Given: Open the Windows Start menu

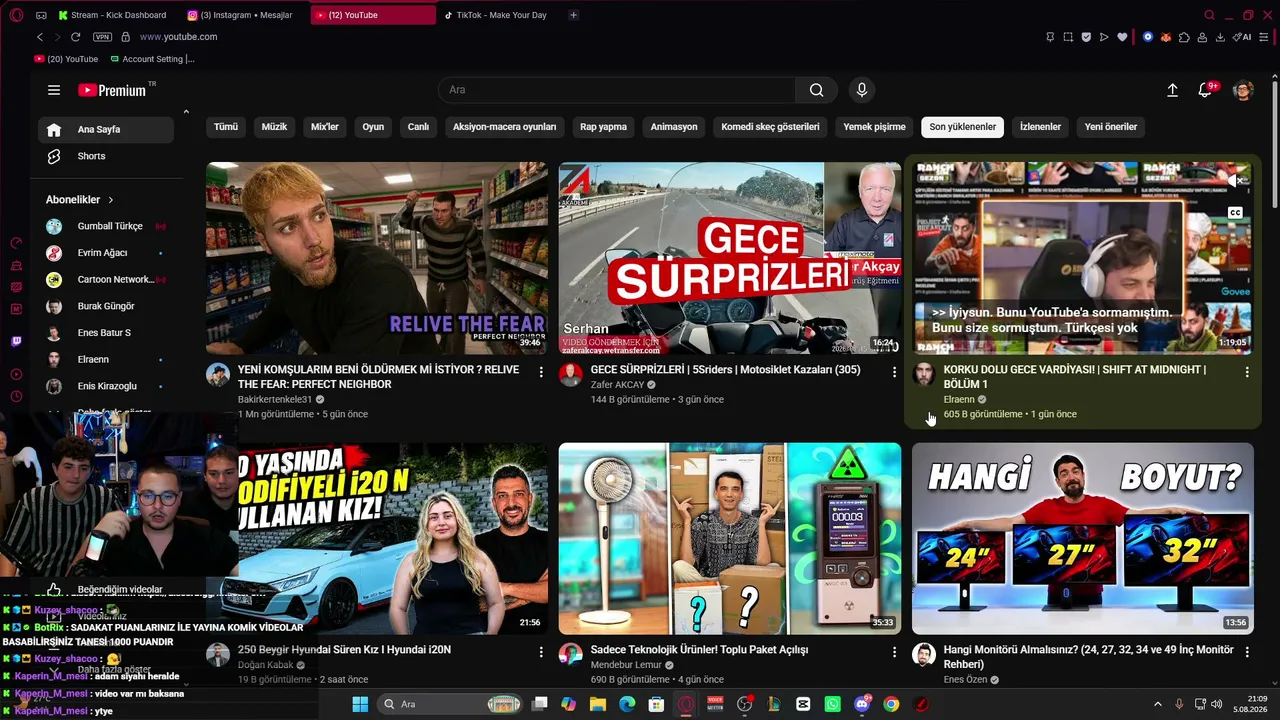Looking at the screenshot, I should point(360,704).
